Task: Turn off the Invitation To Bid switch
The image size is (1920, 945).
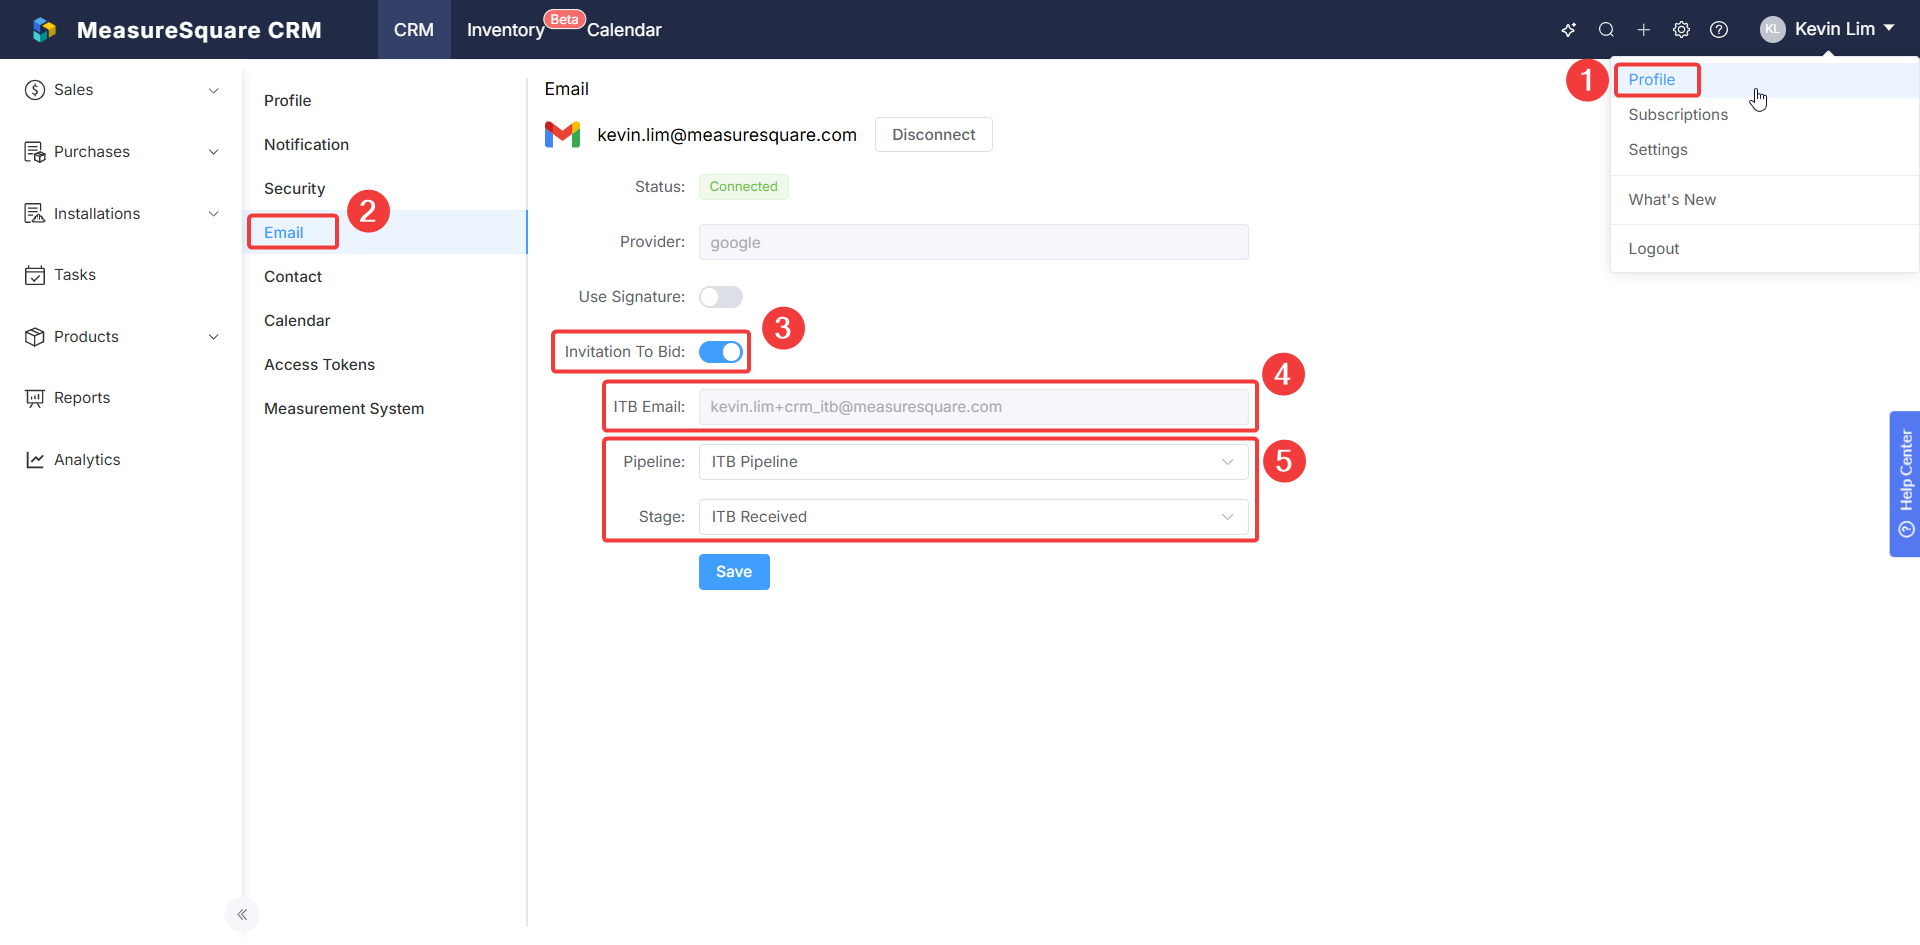Action: click(721, 352)
